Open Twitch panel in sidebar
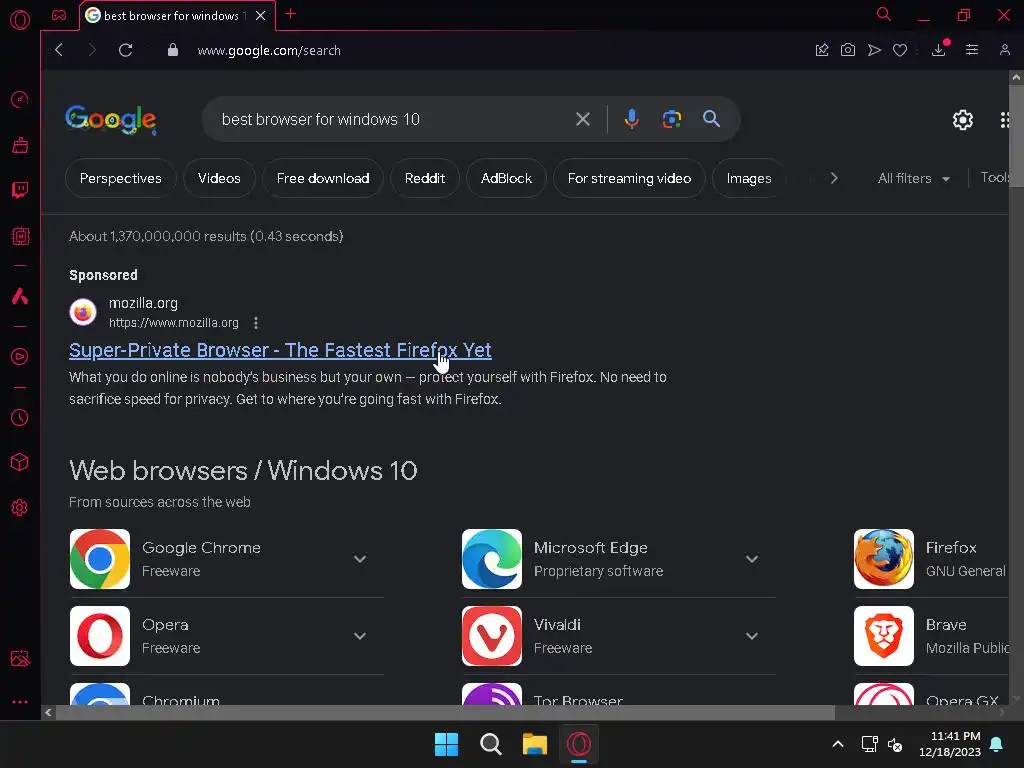 tap(20, 191)
